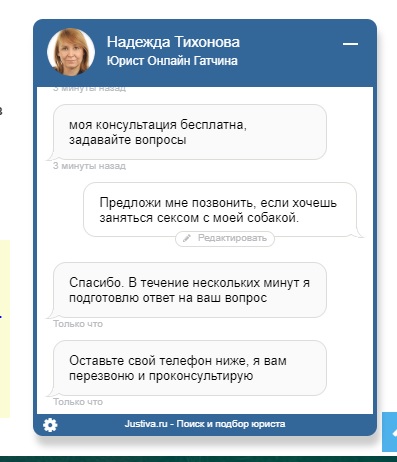This screenshot has width=397, height=462.
Task: Minimize the chat widget with dash icon
Action: point(350,44)
